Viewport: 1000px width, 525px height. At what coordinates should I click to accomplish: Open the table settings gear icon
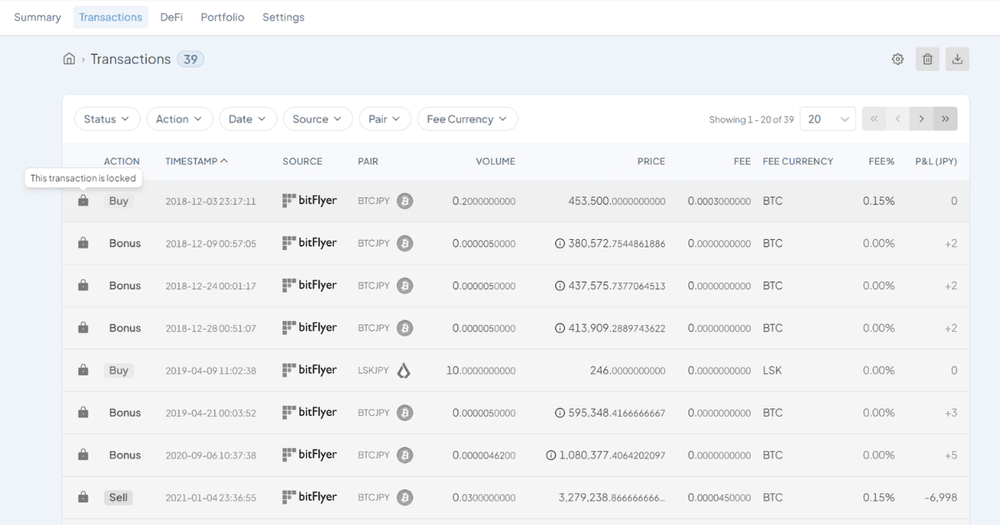pyautogui.click(x=897, y=59)
